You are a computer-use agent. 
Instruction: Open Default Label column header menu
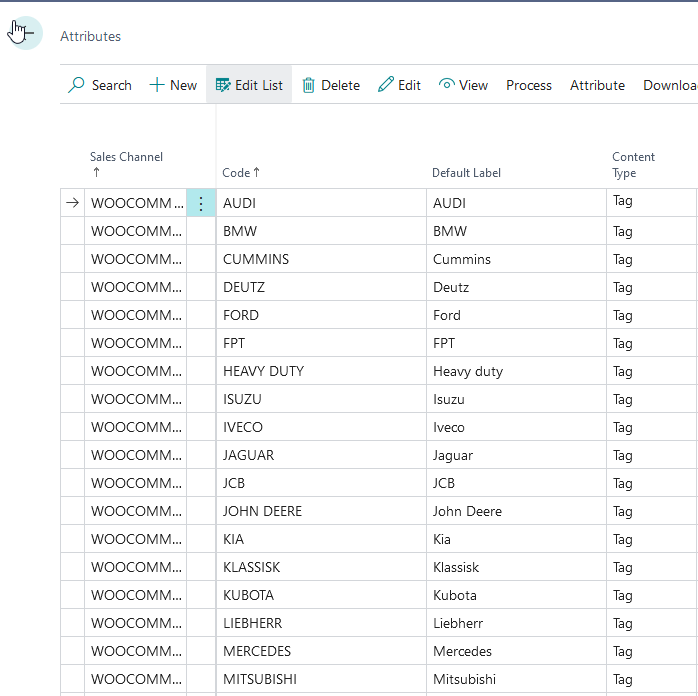click(x=466, y=173)
